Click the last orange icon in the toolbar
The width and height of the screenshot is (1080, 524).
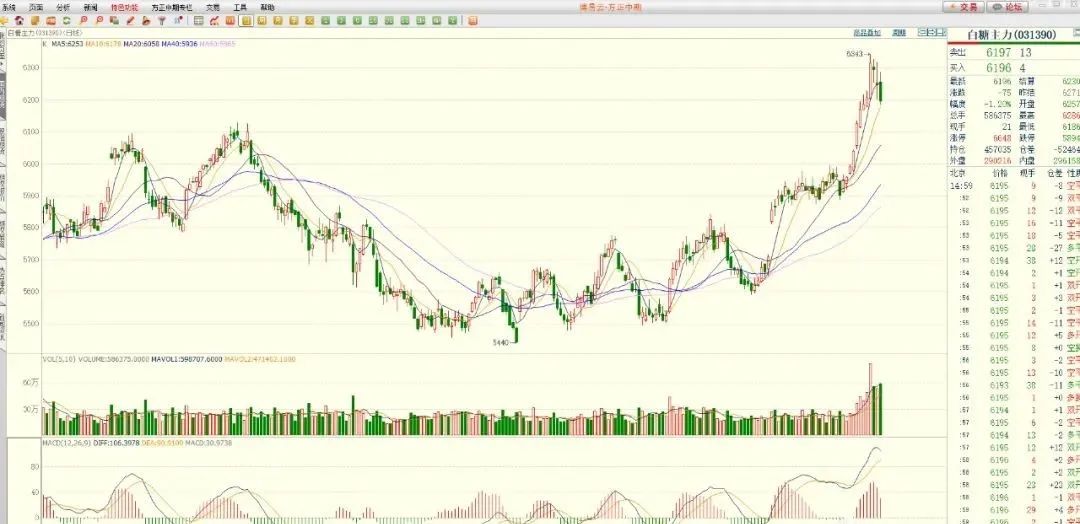pos(472,21)
